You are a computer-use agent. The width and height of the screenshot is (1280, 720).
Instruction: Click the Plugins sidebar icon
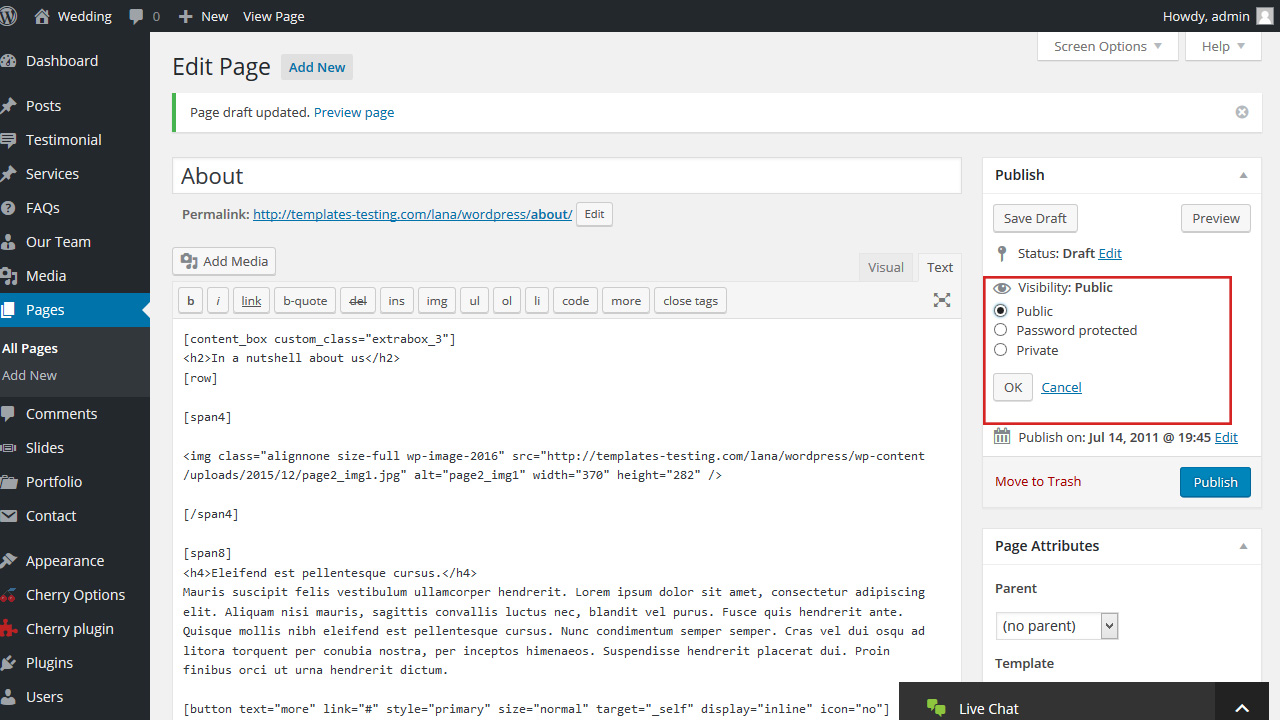coord(9,663)
